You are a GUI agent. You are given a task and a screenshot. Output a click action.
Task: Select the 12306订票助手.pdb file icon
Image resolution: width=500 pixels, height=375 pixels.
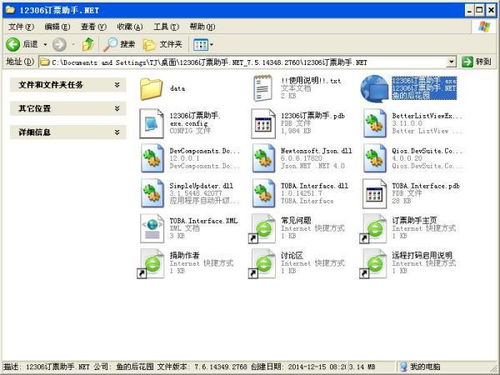tap(263, 123)
